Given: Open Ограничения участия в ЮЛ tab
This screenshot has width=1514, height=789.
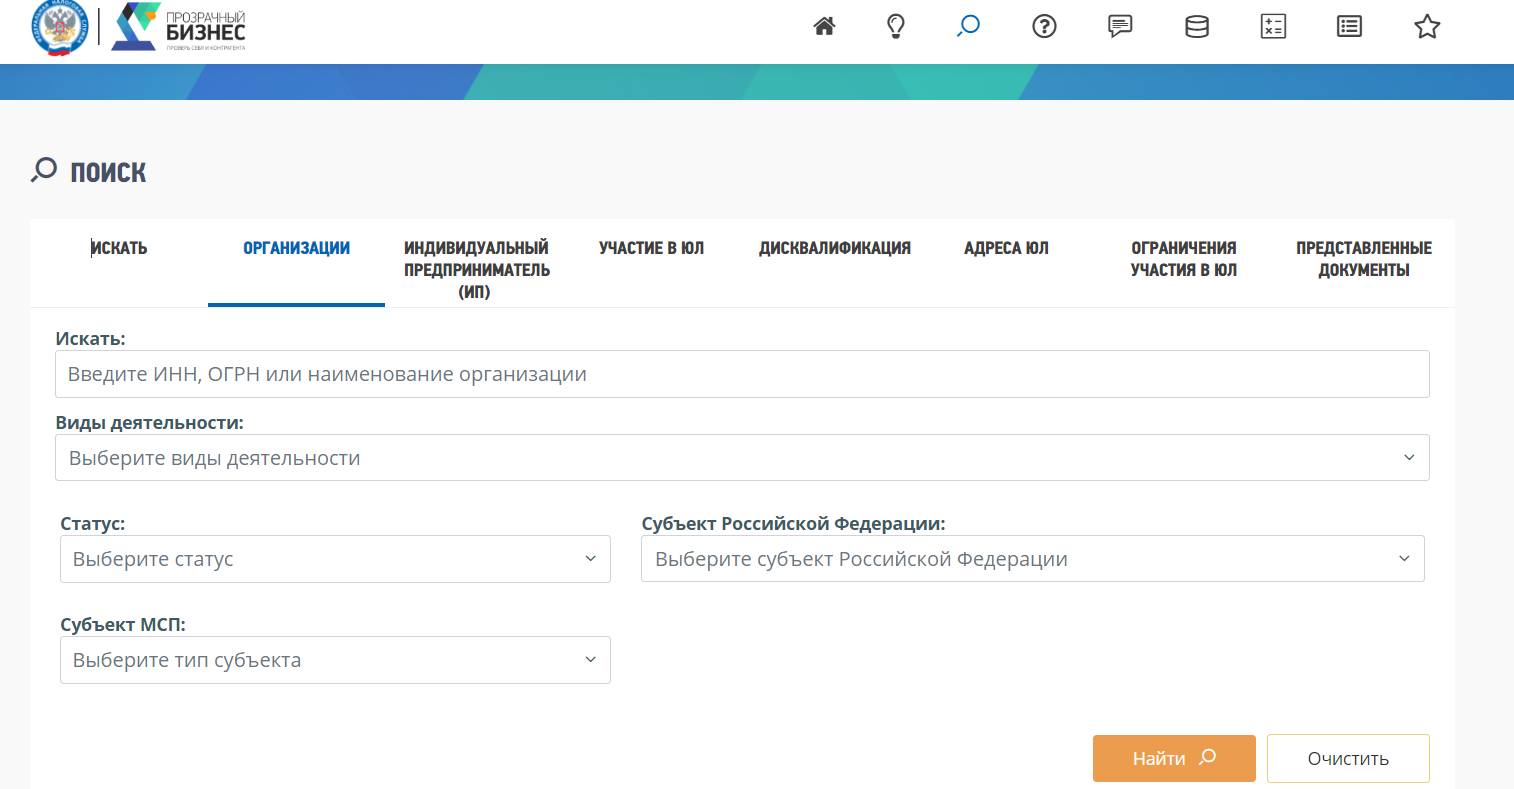Looking at the screenshot, I should click(x=1184, y=259).
